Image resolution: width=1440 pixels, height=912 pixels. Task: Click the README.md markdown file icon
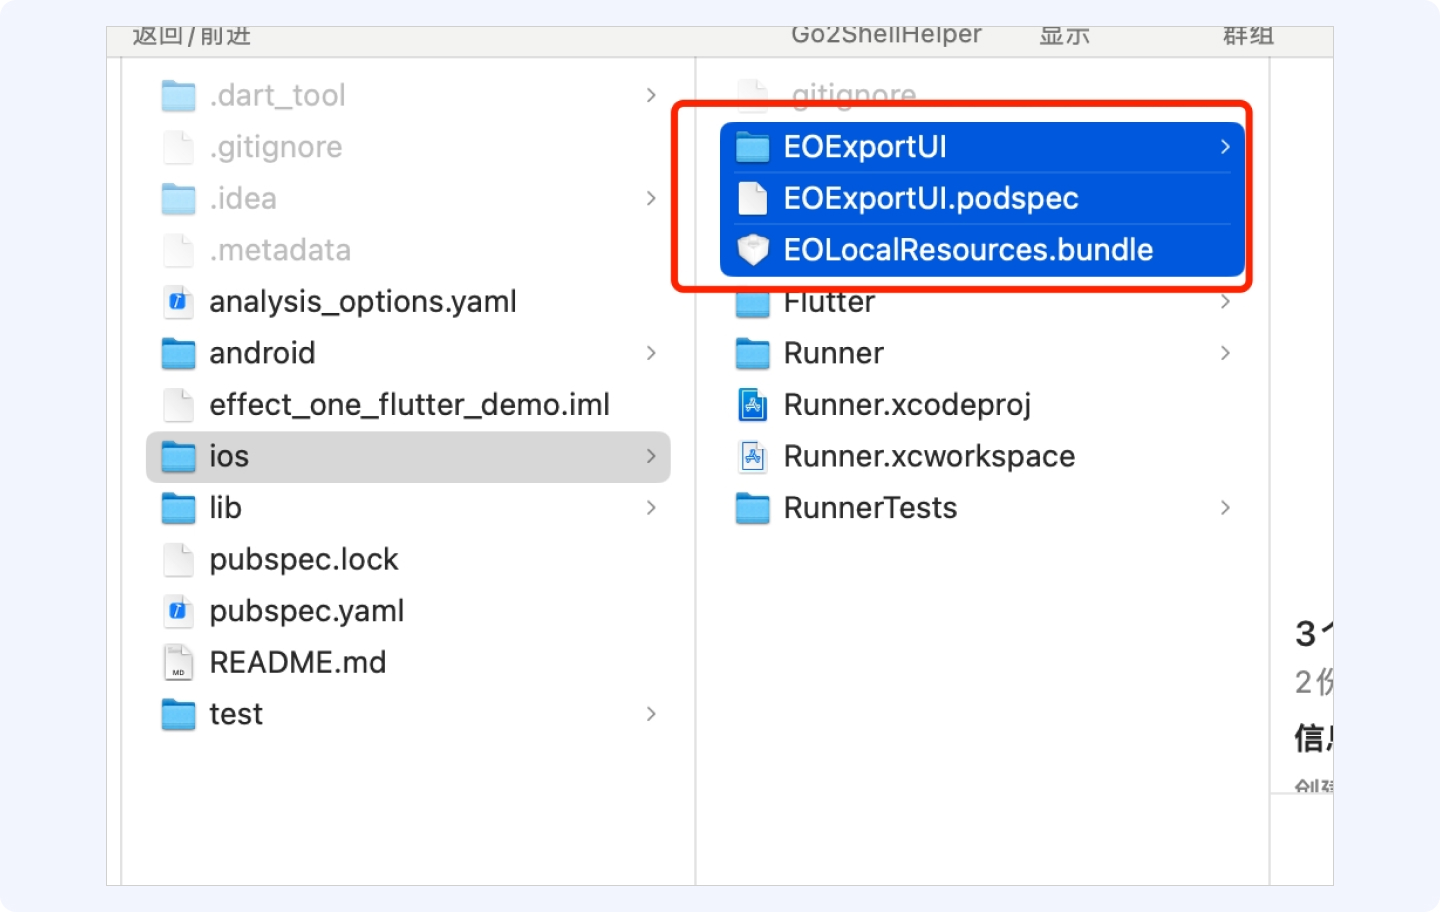(179, 663)
